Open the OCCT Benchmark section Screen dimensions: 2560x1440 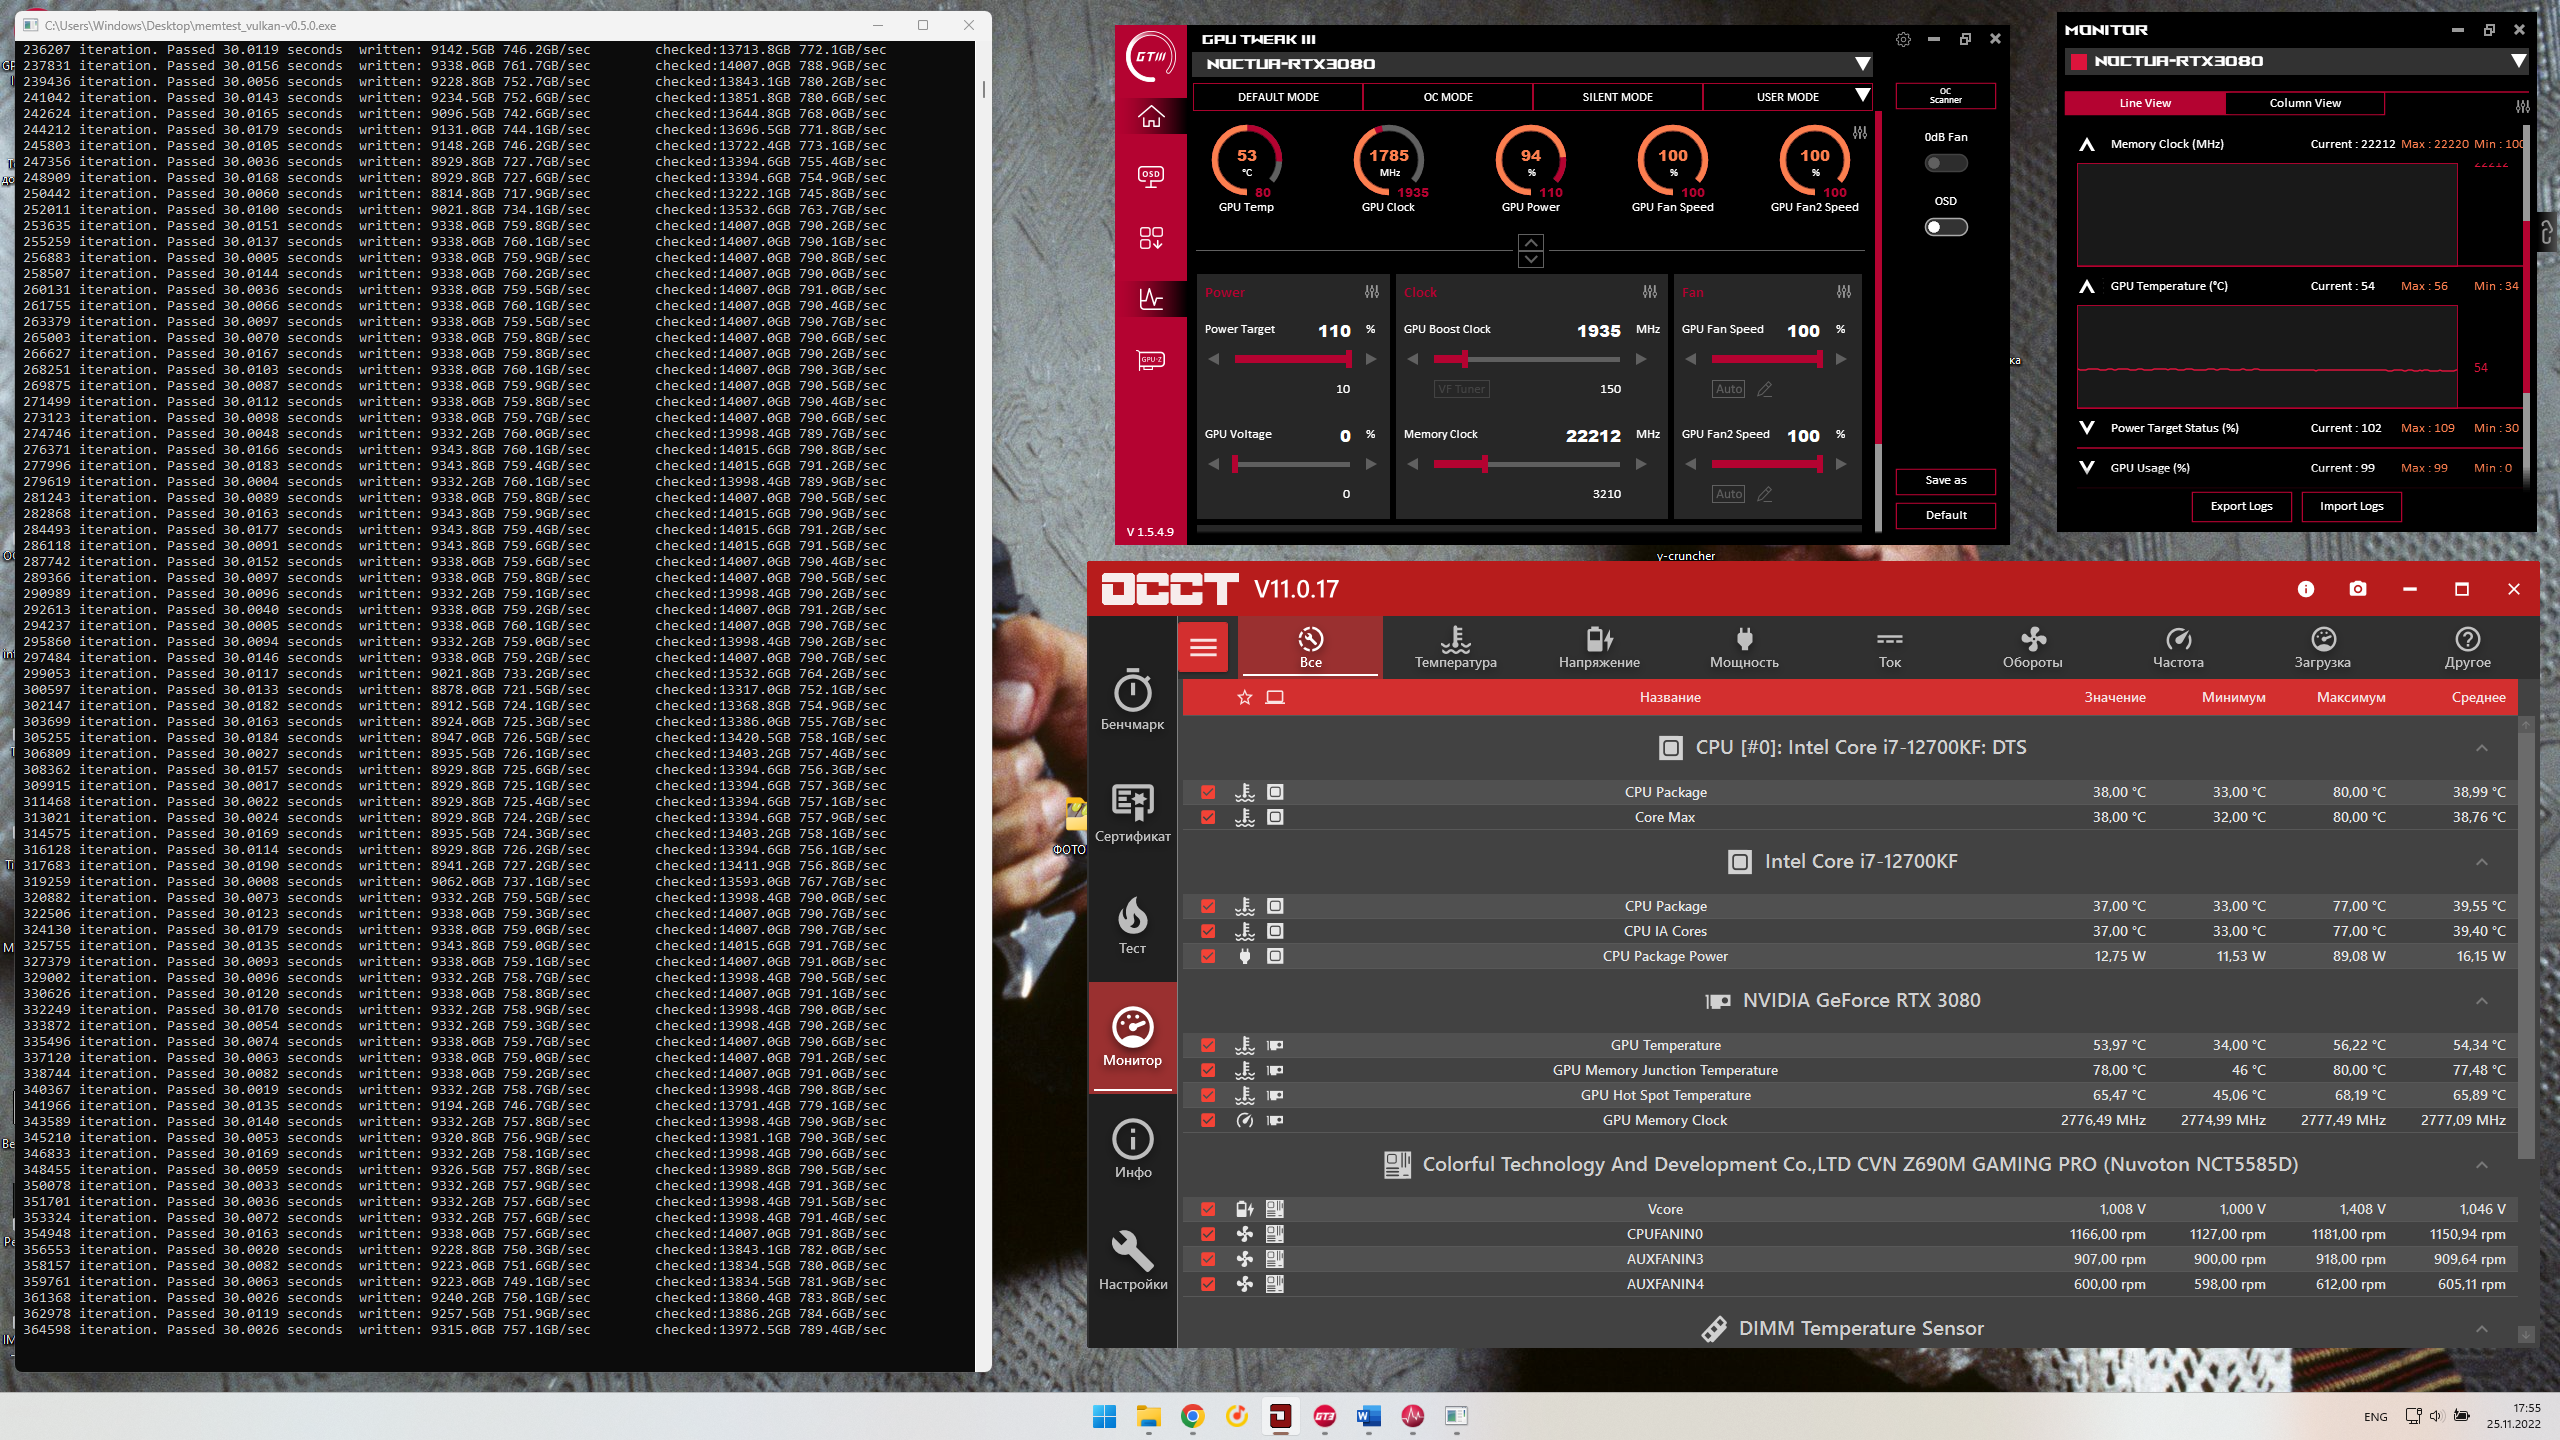point(1132,699)
